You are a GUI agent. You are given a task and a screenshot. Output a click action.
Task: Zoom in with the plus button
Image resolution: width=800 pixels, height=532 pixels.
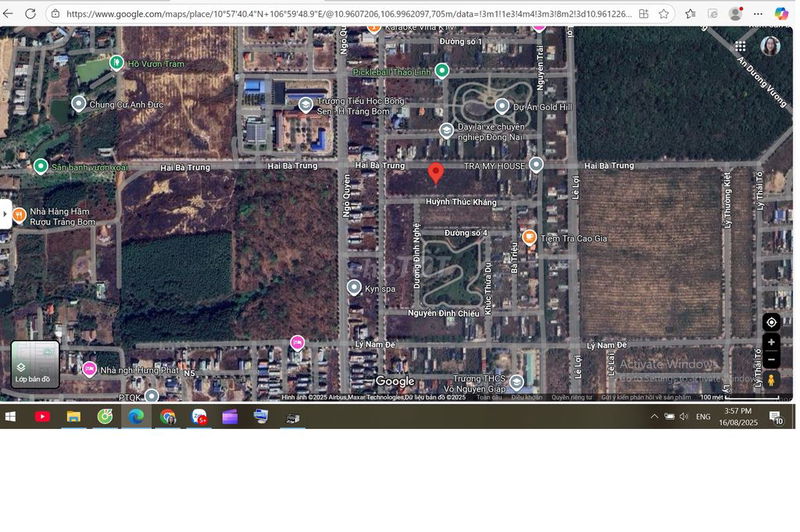coord(771,342)
